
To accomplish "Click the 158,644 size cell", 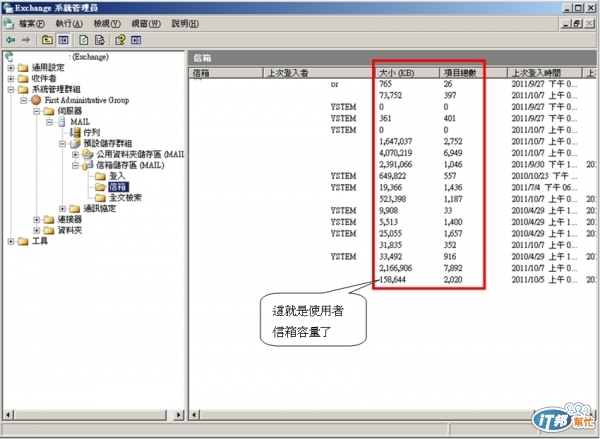I will tap(392, 280).
